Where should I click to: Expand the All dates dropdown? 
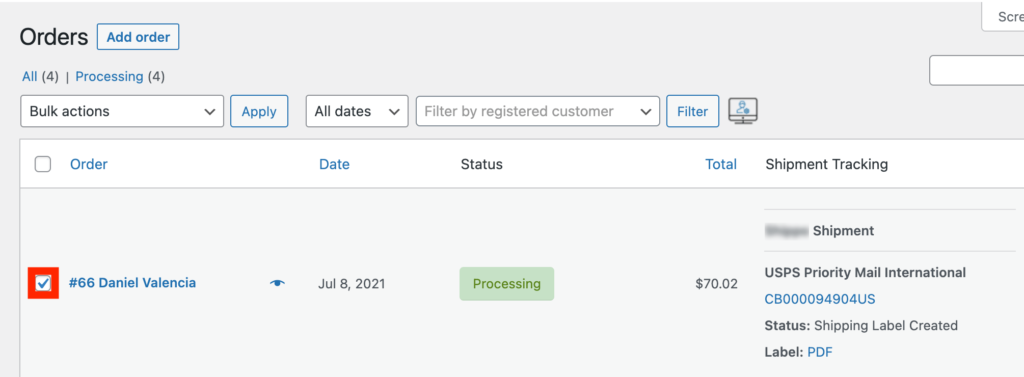(x=357, y=111)
